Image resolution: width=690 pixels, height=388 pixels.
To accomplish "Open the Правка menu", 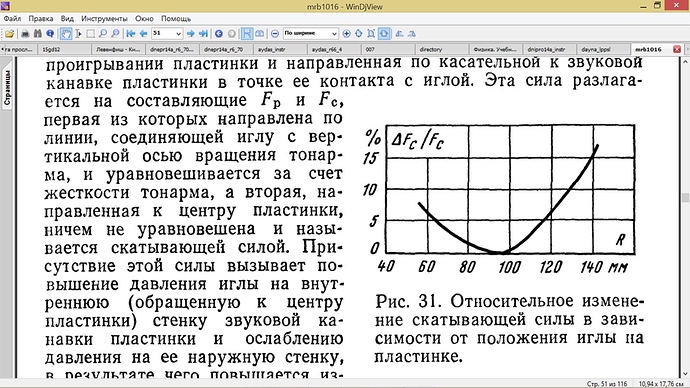I will pos(41,18).
